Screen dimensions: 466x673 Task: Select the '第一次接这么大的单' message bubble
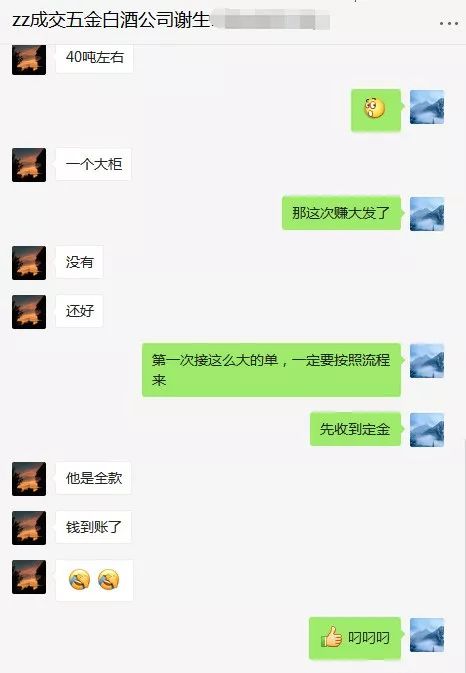(x=272, y=370)
